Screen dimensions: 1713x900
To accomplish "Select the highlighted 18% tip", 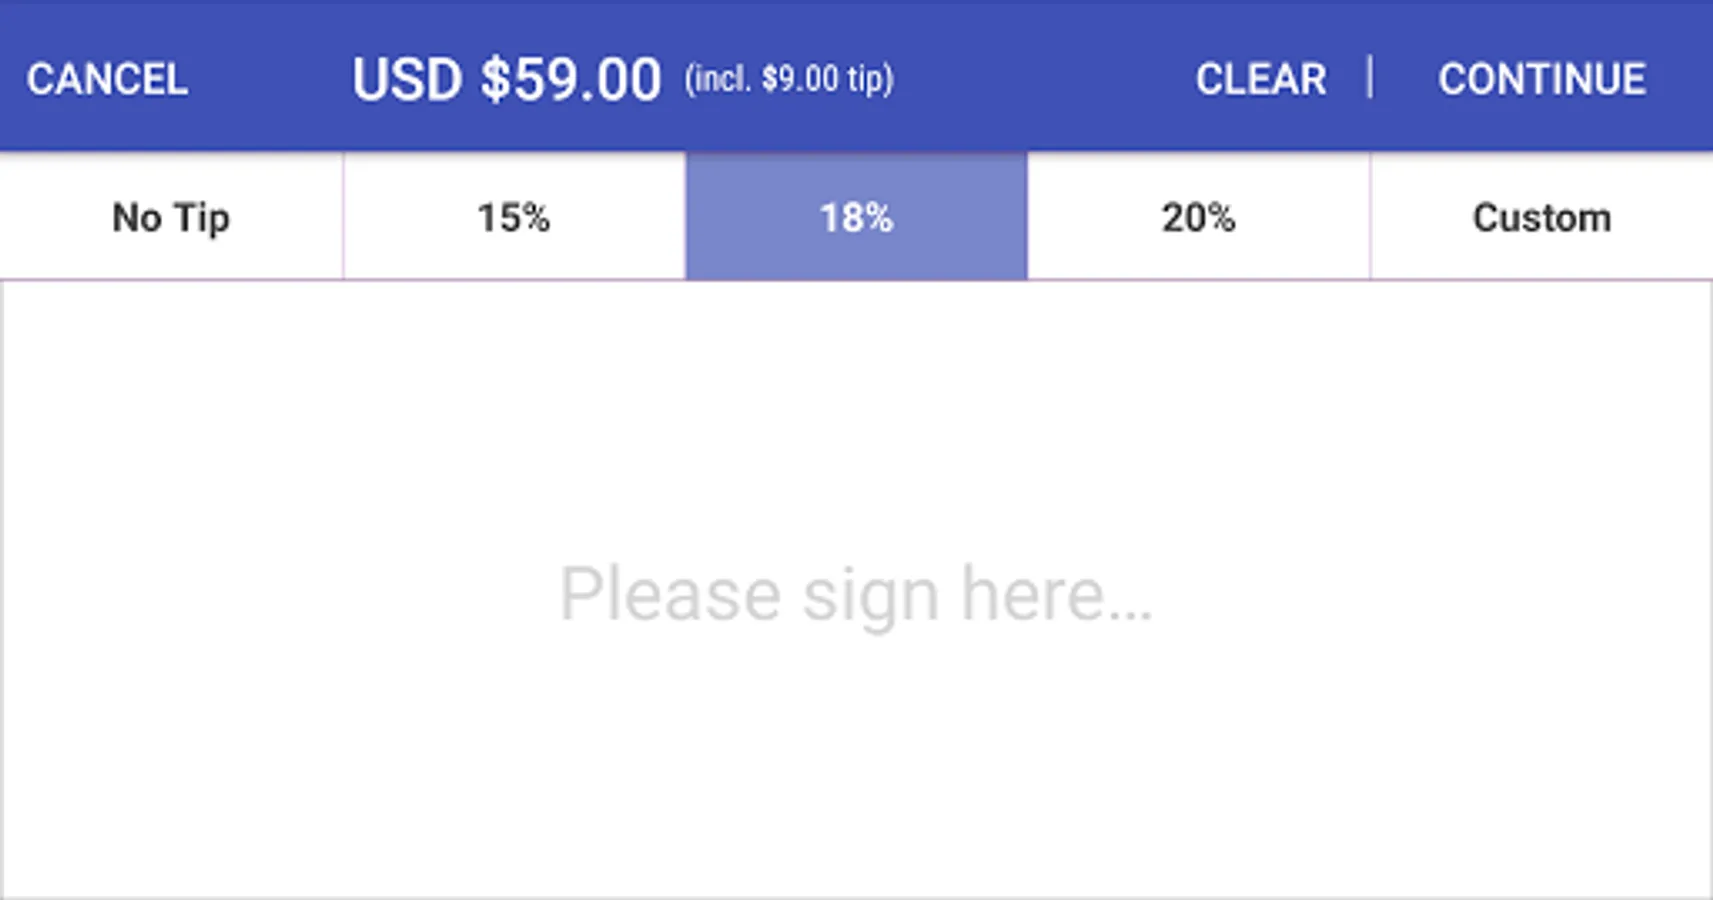I will pyautogui.click(x=856, y=217).
